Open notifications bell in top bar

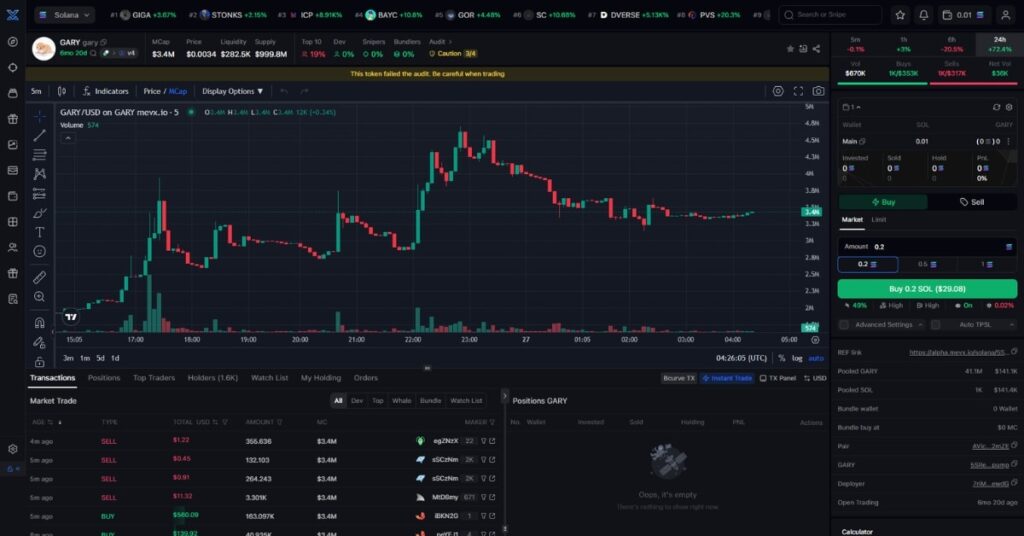click(923, 14)
